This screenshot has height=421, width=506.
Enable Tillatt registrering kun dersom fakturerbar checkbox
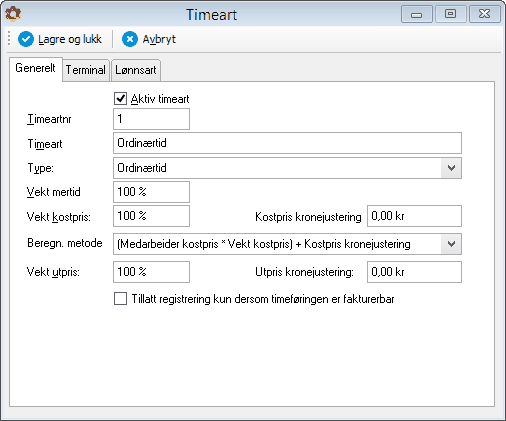[120, 298]
